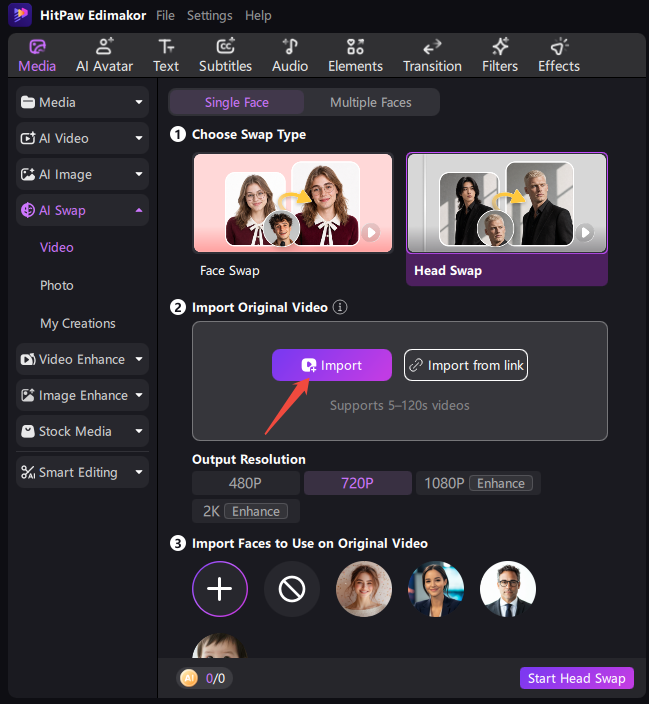The height and width of the screenshot is (704, 649).
Task: Open the File menu
Action: click(x=165, y=16)
